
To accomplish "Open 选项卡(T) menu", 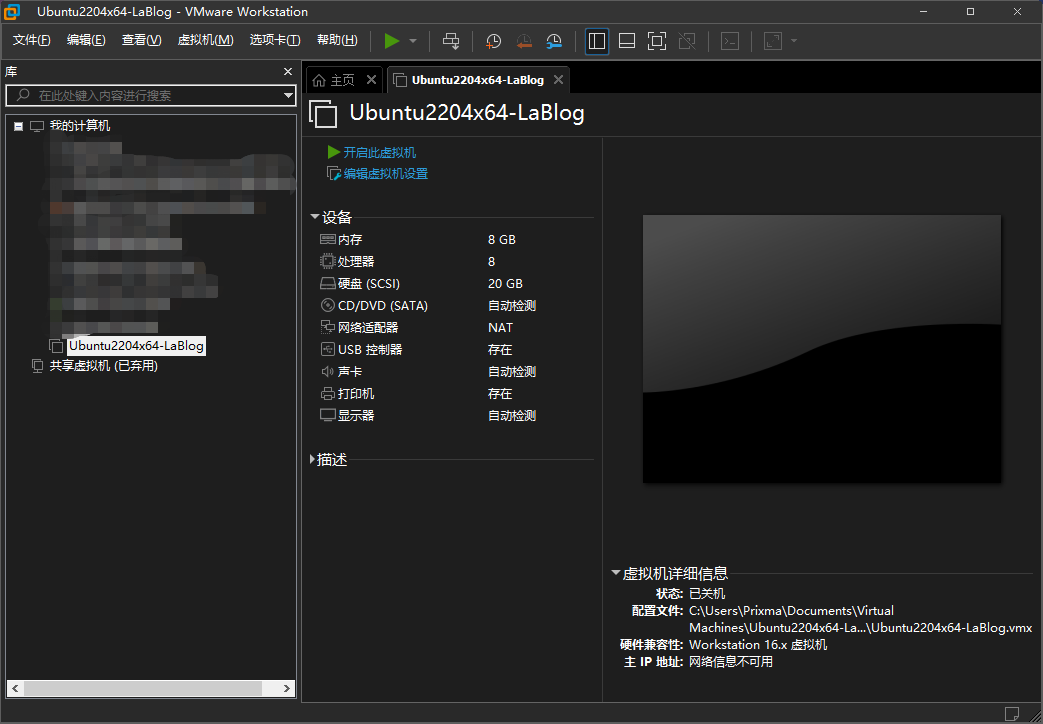I will pos(275,40).
